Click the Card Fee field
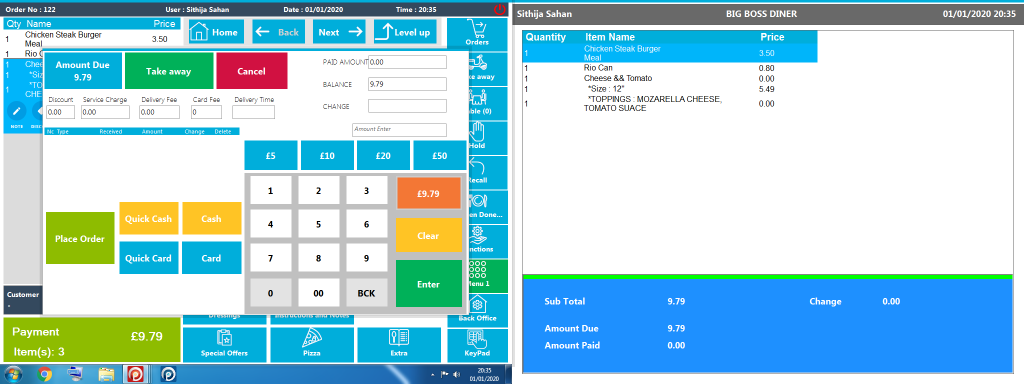 tap(206, 112)
